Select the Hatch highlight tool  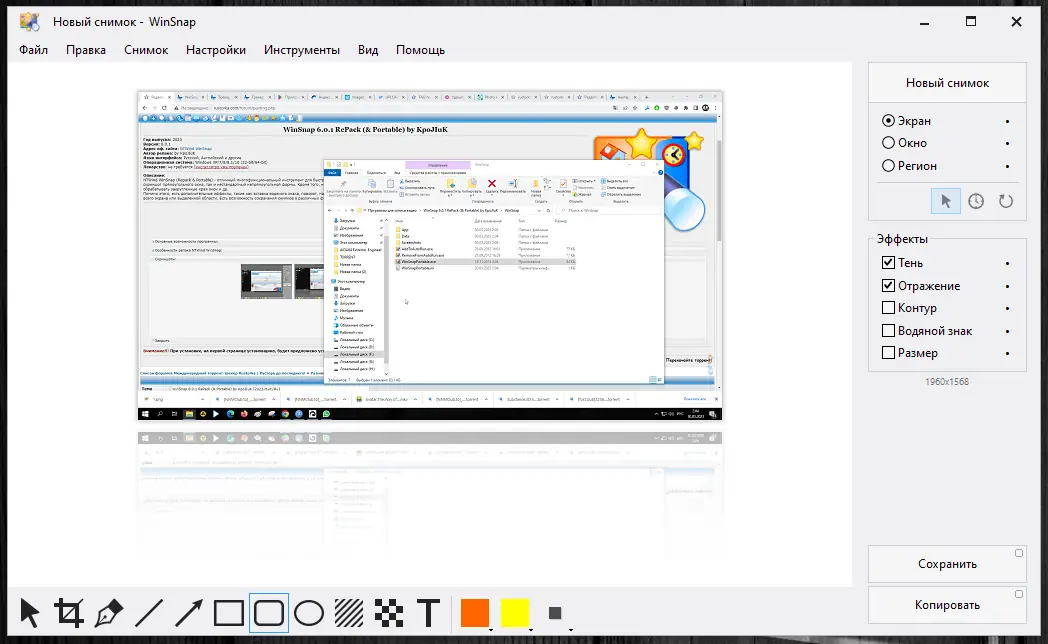(349, 613)
